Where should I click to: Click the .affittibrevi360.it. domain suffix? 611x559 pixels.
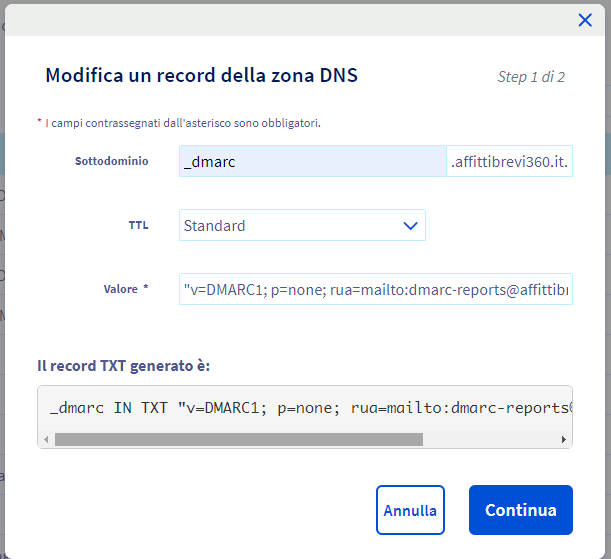tap(509, 161)
